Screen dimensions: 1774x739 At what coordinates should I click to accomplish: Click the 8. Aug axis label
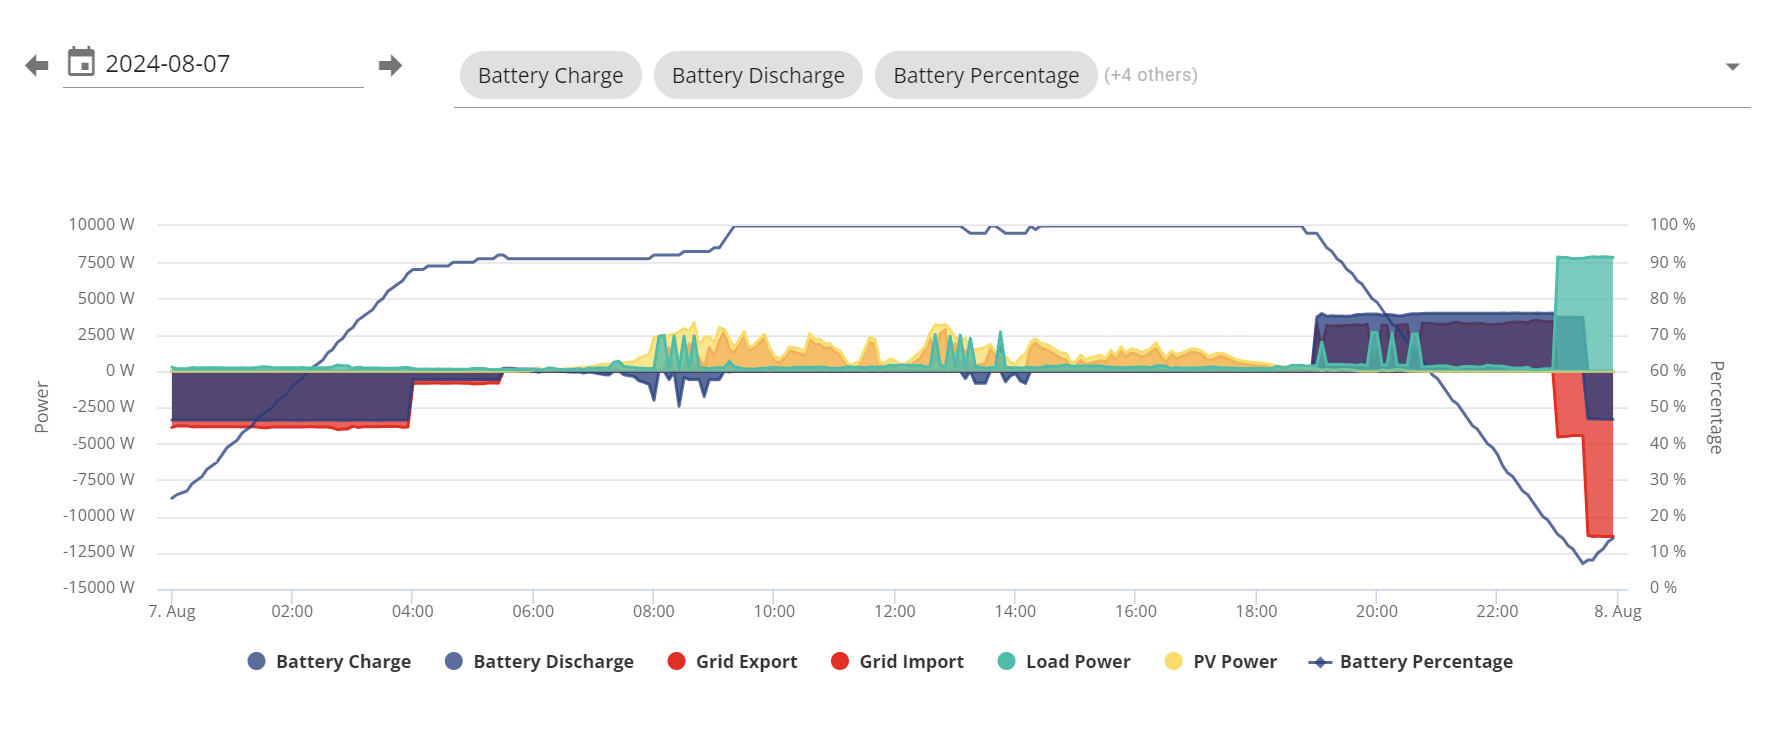[1617, 611]
